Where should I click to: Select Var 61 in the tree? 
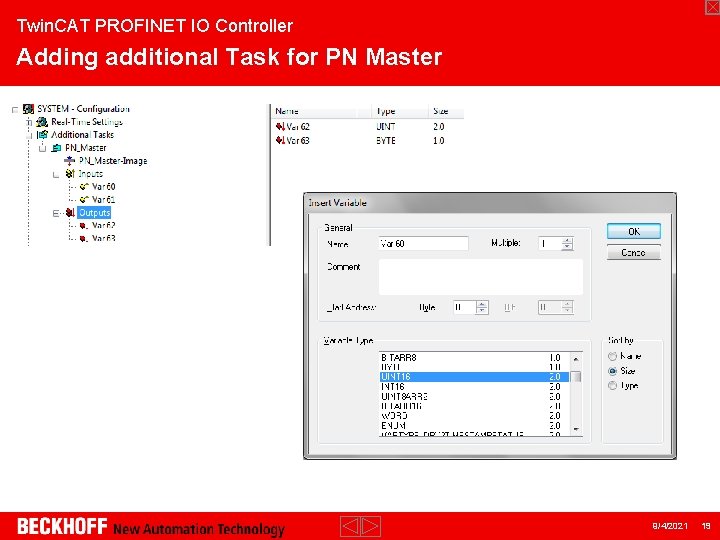pos(103,199)
